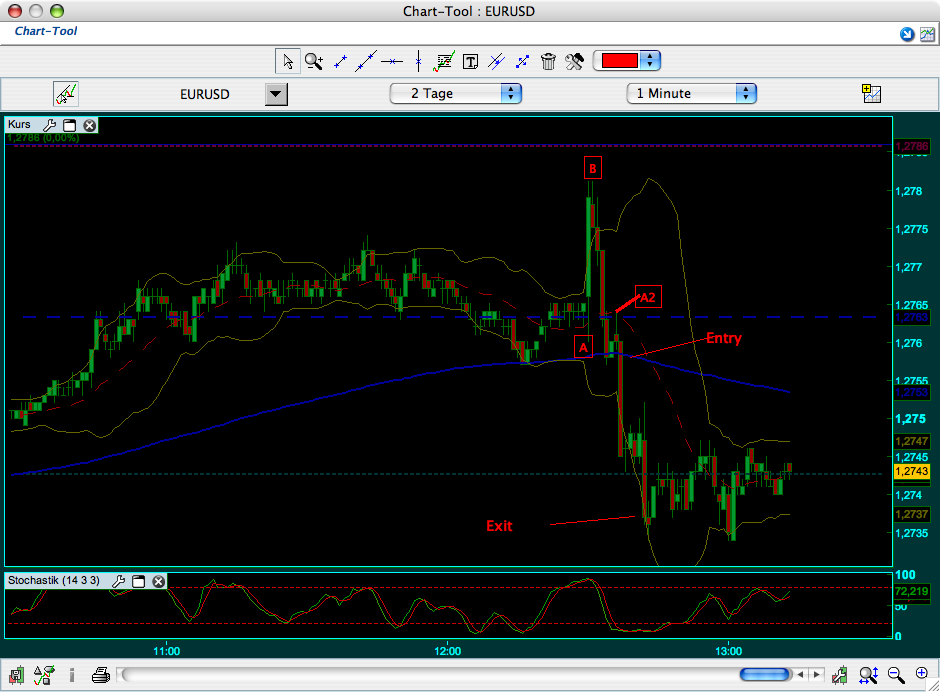
Task: Click the shapes drawing icon at bottom
Action: point(44,675)
